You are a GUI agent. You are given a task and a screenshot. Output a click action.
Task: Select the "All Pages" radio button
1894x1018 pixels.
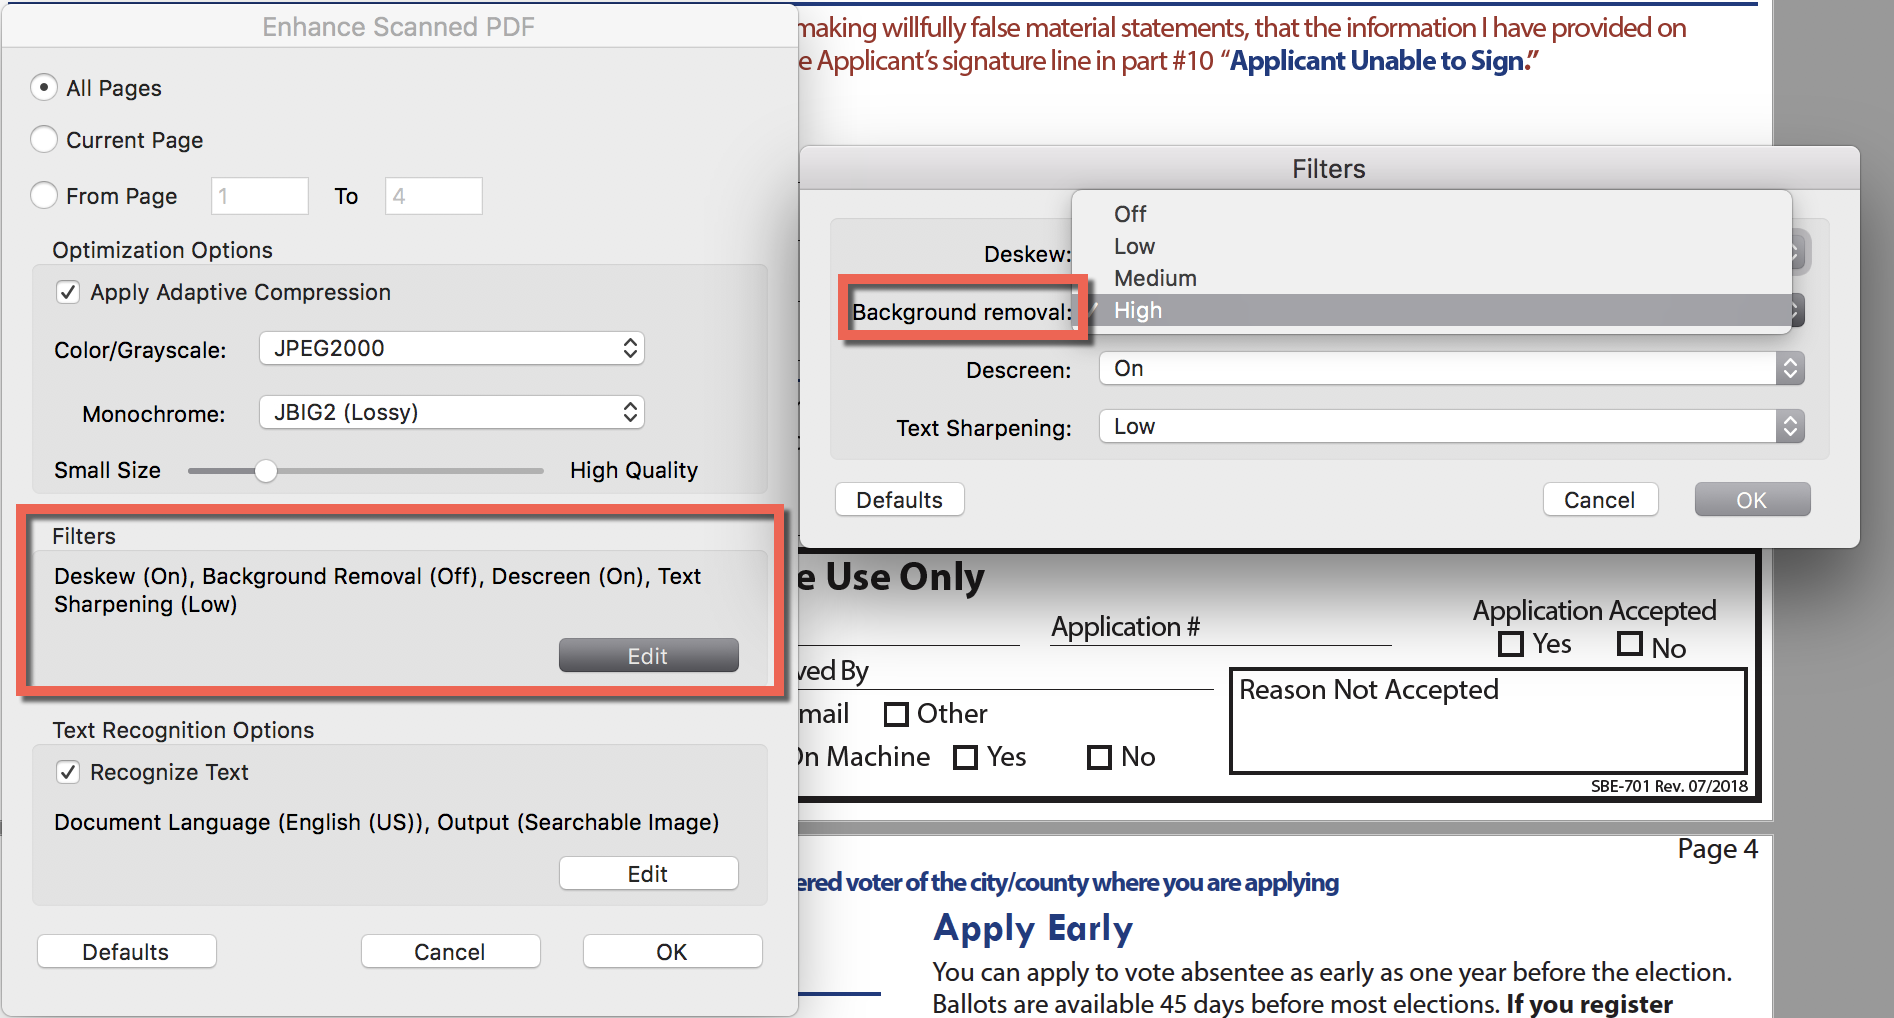[x=44, y=88]
